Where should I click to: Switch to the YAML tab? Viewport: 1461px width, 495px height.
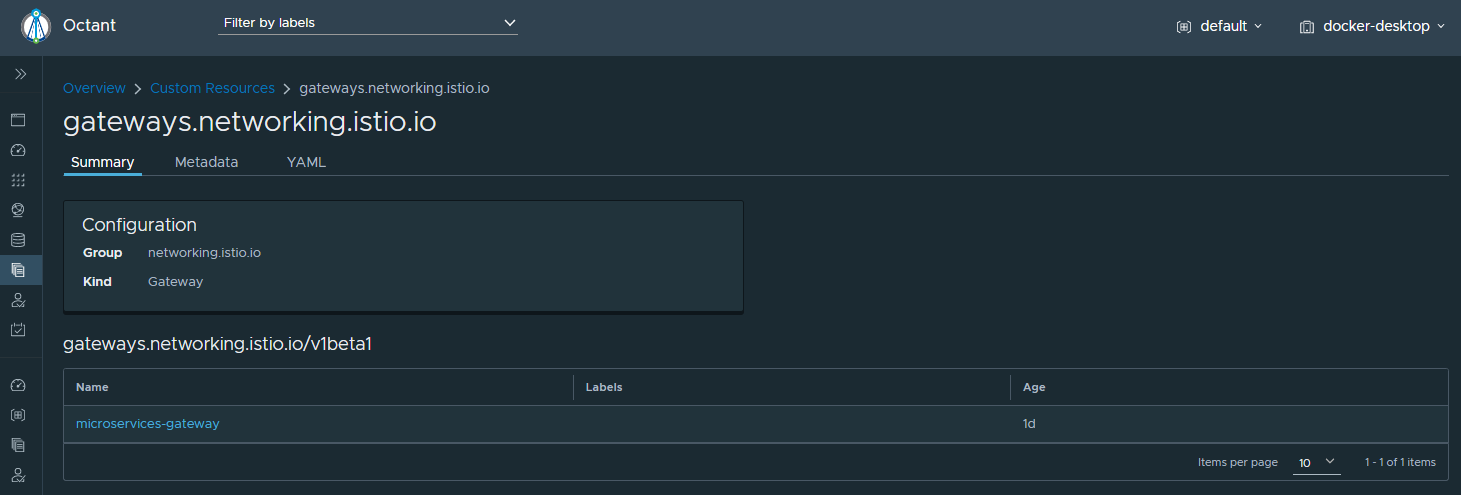coord(306,162)
